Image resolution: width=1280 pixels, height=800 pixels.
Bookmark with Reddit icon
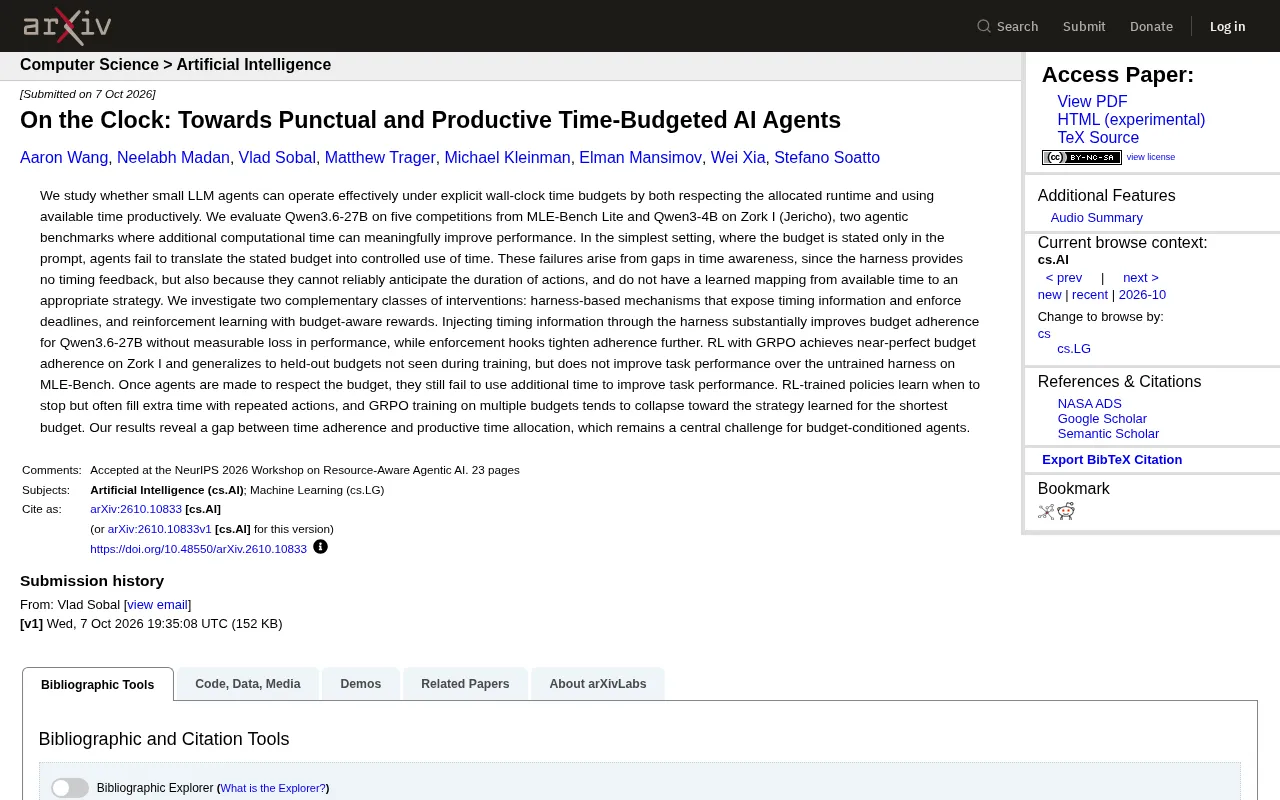(1066, 512)
